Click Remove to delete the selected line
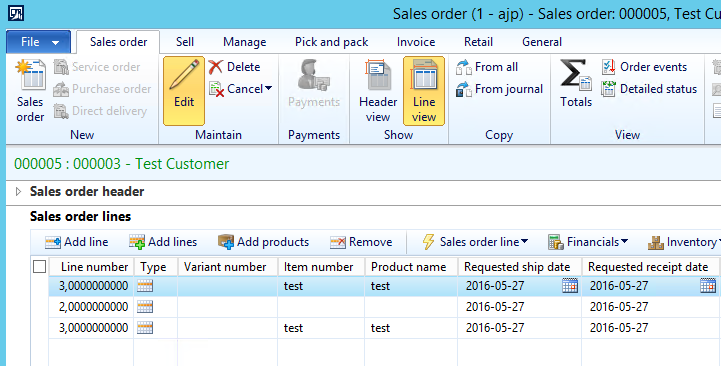721x366 pixels. (361, 242)
